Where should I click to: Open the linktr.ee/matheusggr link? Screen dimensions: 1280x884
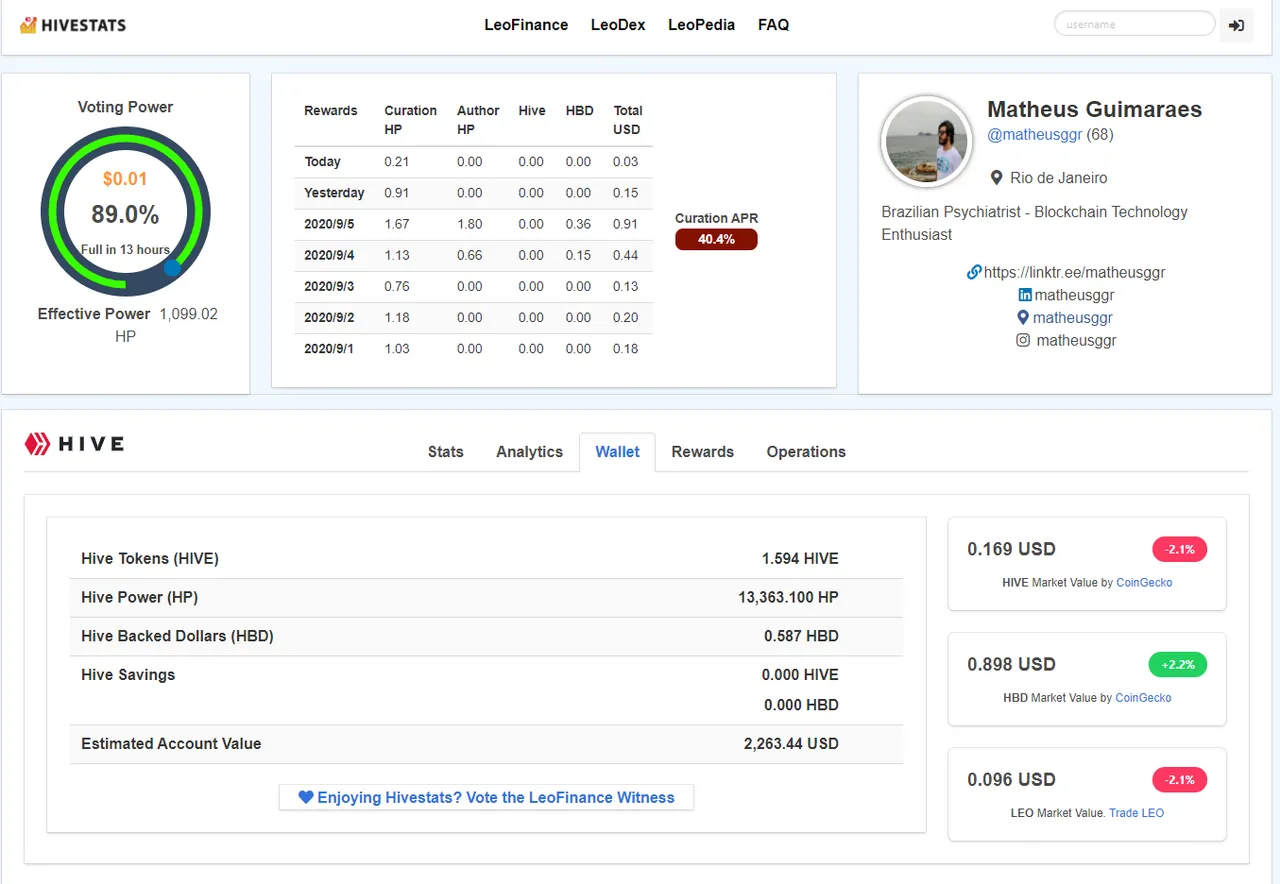pyautogui.click(x=1075, y=272)
